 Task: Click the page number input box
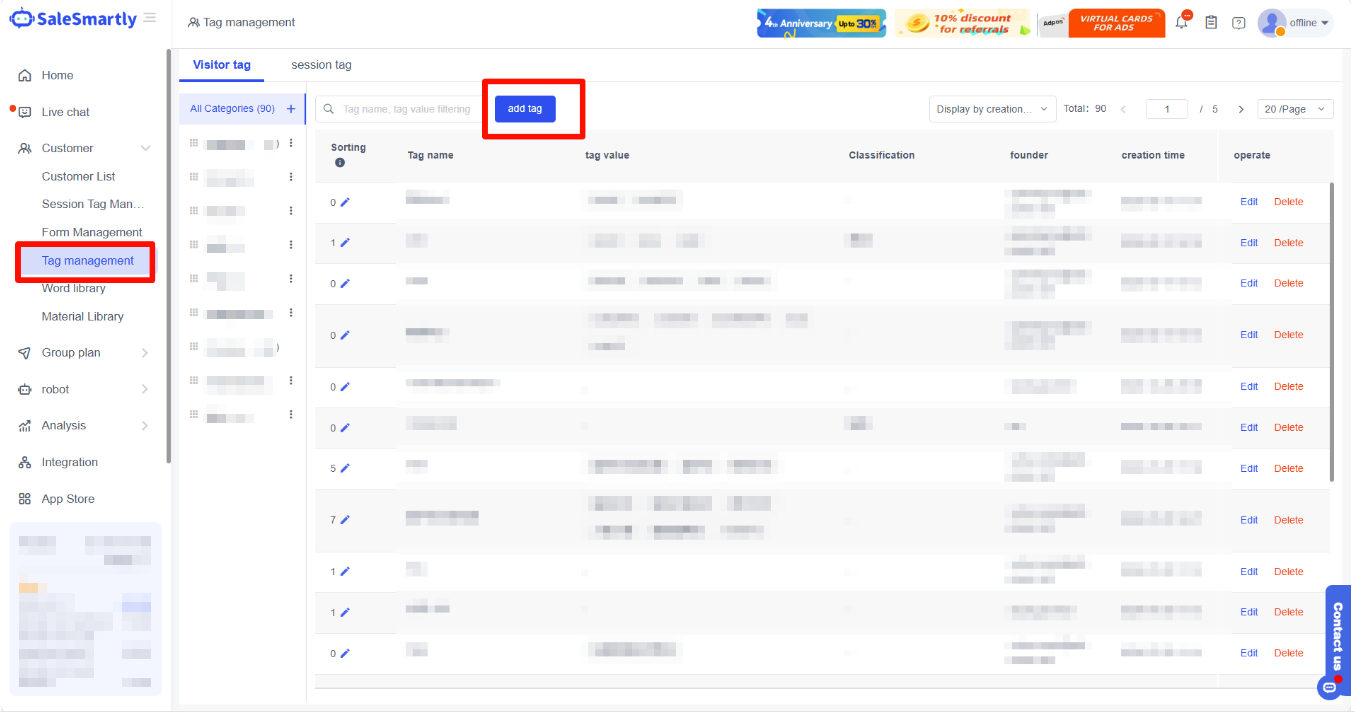[1166, 109]
